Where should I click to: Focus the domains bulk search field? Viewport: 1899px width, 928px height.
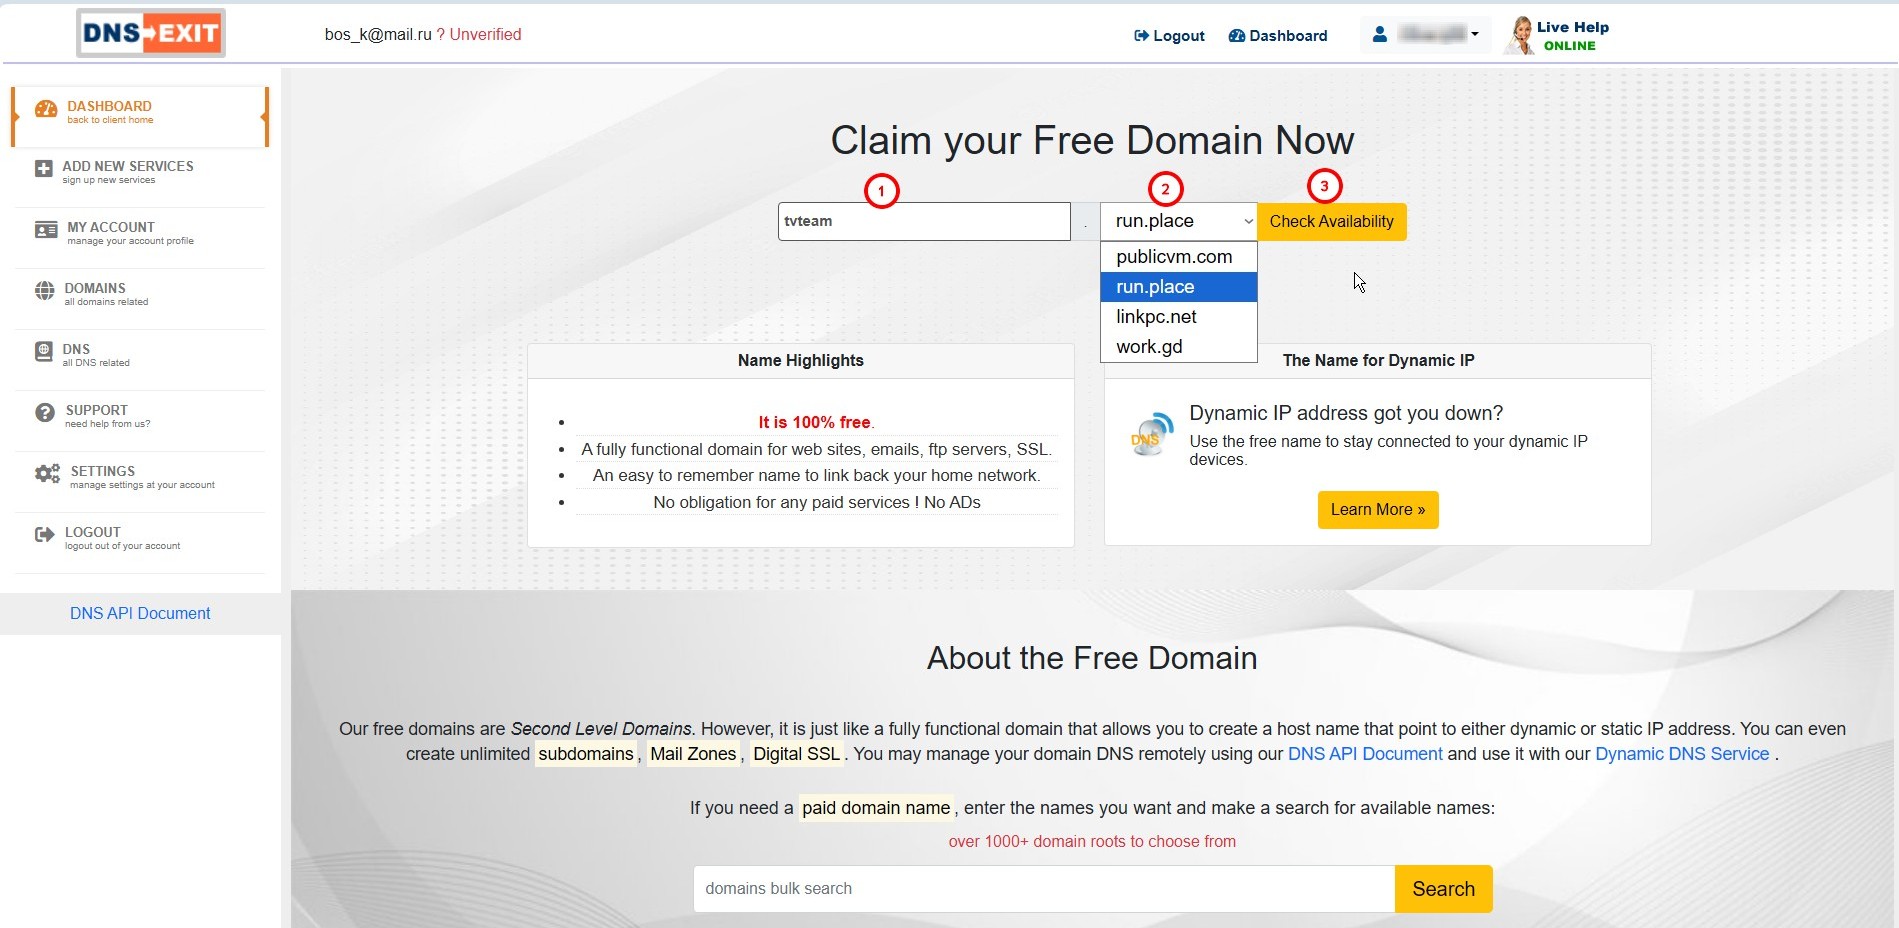pyautogui.click(x=1043, y=889)
